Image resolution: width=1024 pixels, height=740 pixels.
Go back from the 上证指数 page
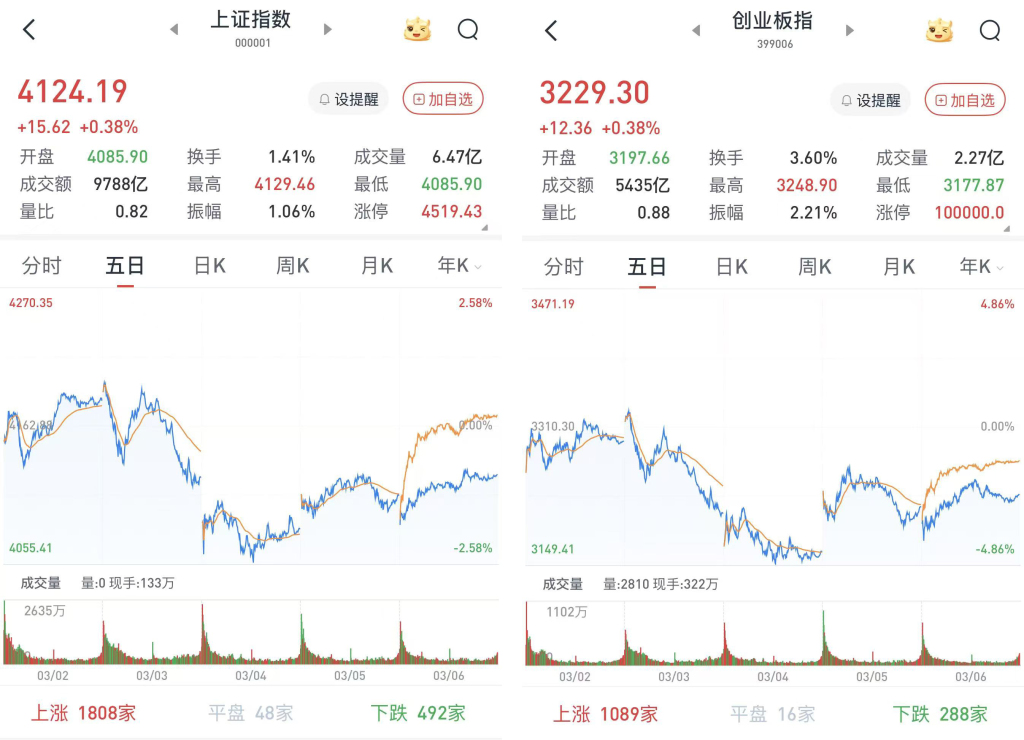29,30
